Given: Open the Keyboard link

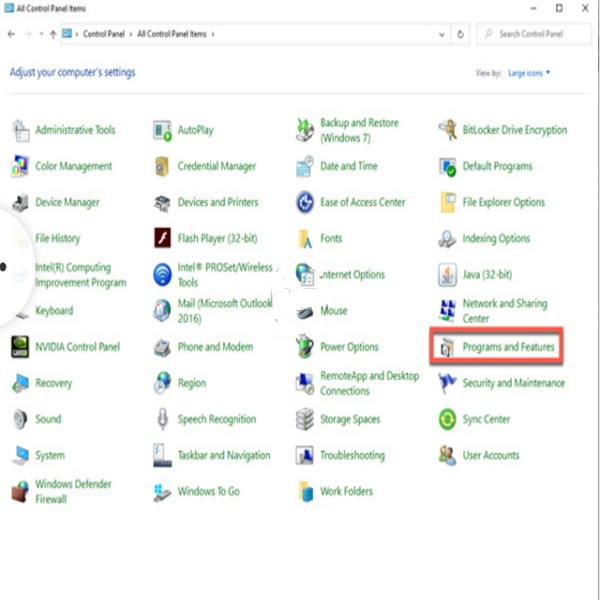Looking at the screenshot, I should pyautogui.click(x=54, y=310).
